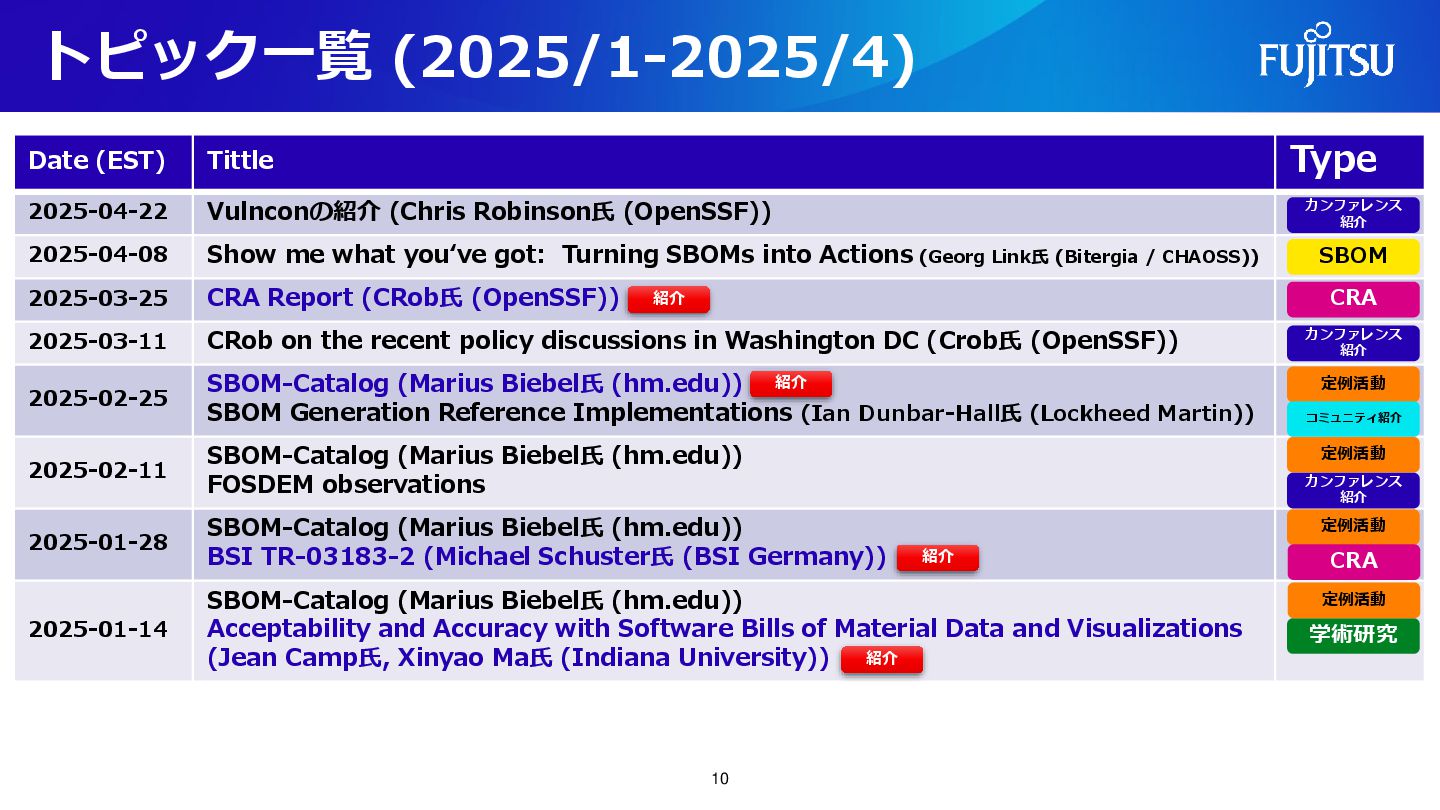Click the recent policy discussions in Washington DC title
The width and height of the screenshot is (1440, 810).
[692, 341]
